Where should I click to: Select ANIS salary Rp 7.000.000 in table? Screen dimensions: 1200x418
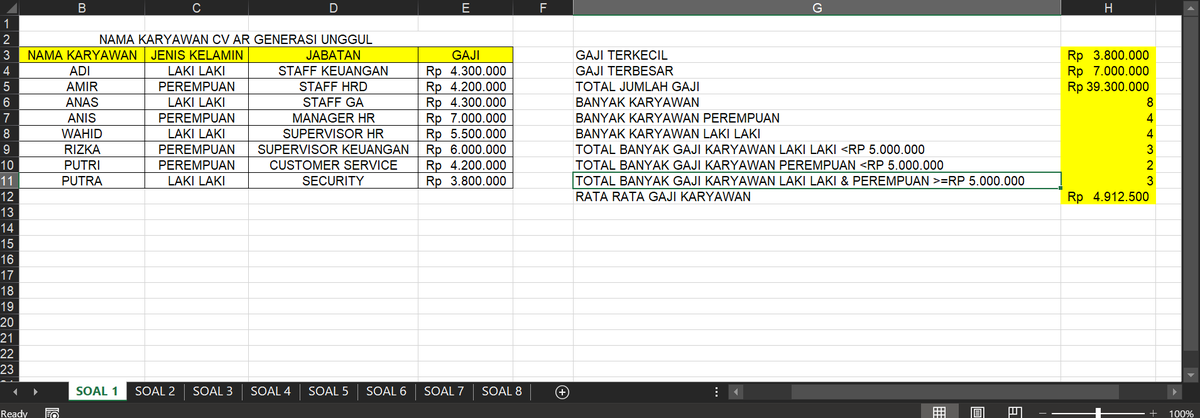pos(467,118)
